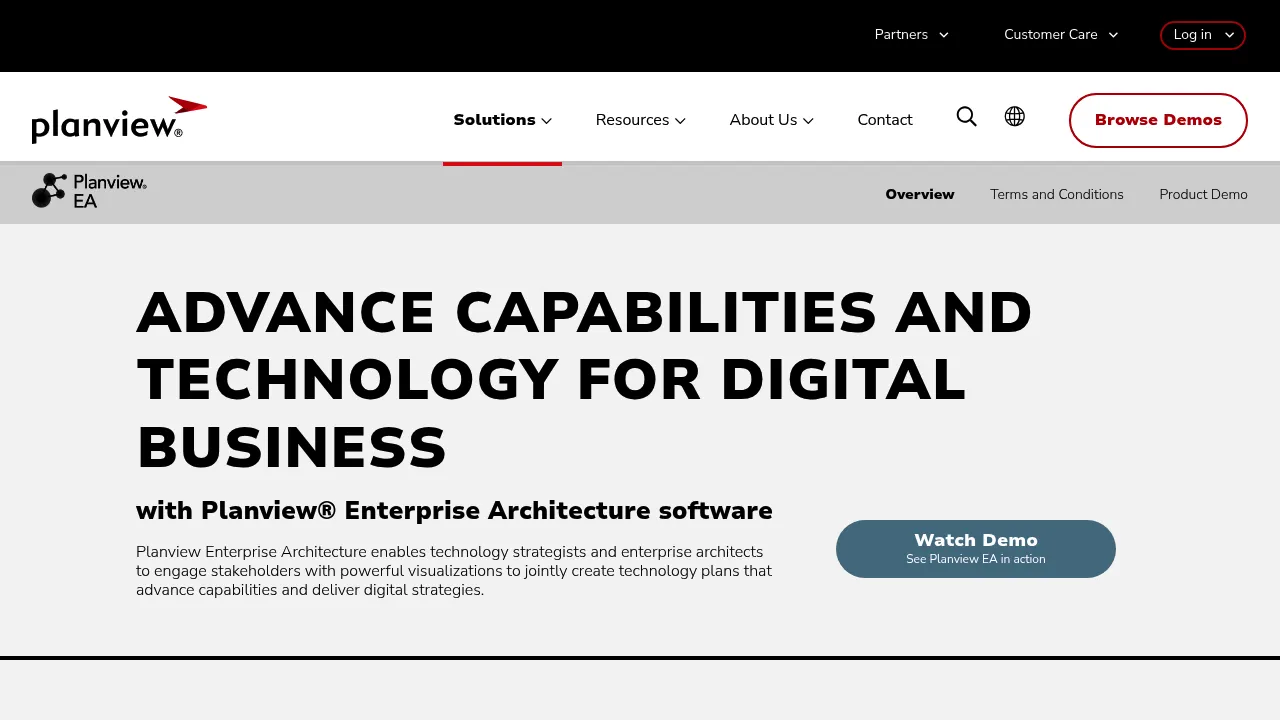Expand the About Us menu
The image size is (1280, 720).
pos(771,120)
